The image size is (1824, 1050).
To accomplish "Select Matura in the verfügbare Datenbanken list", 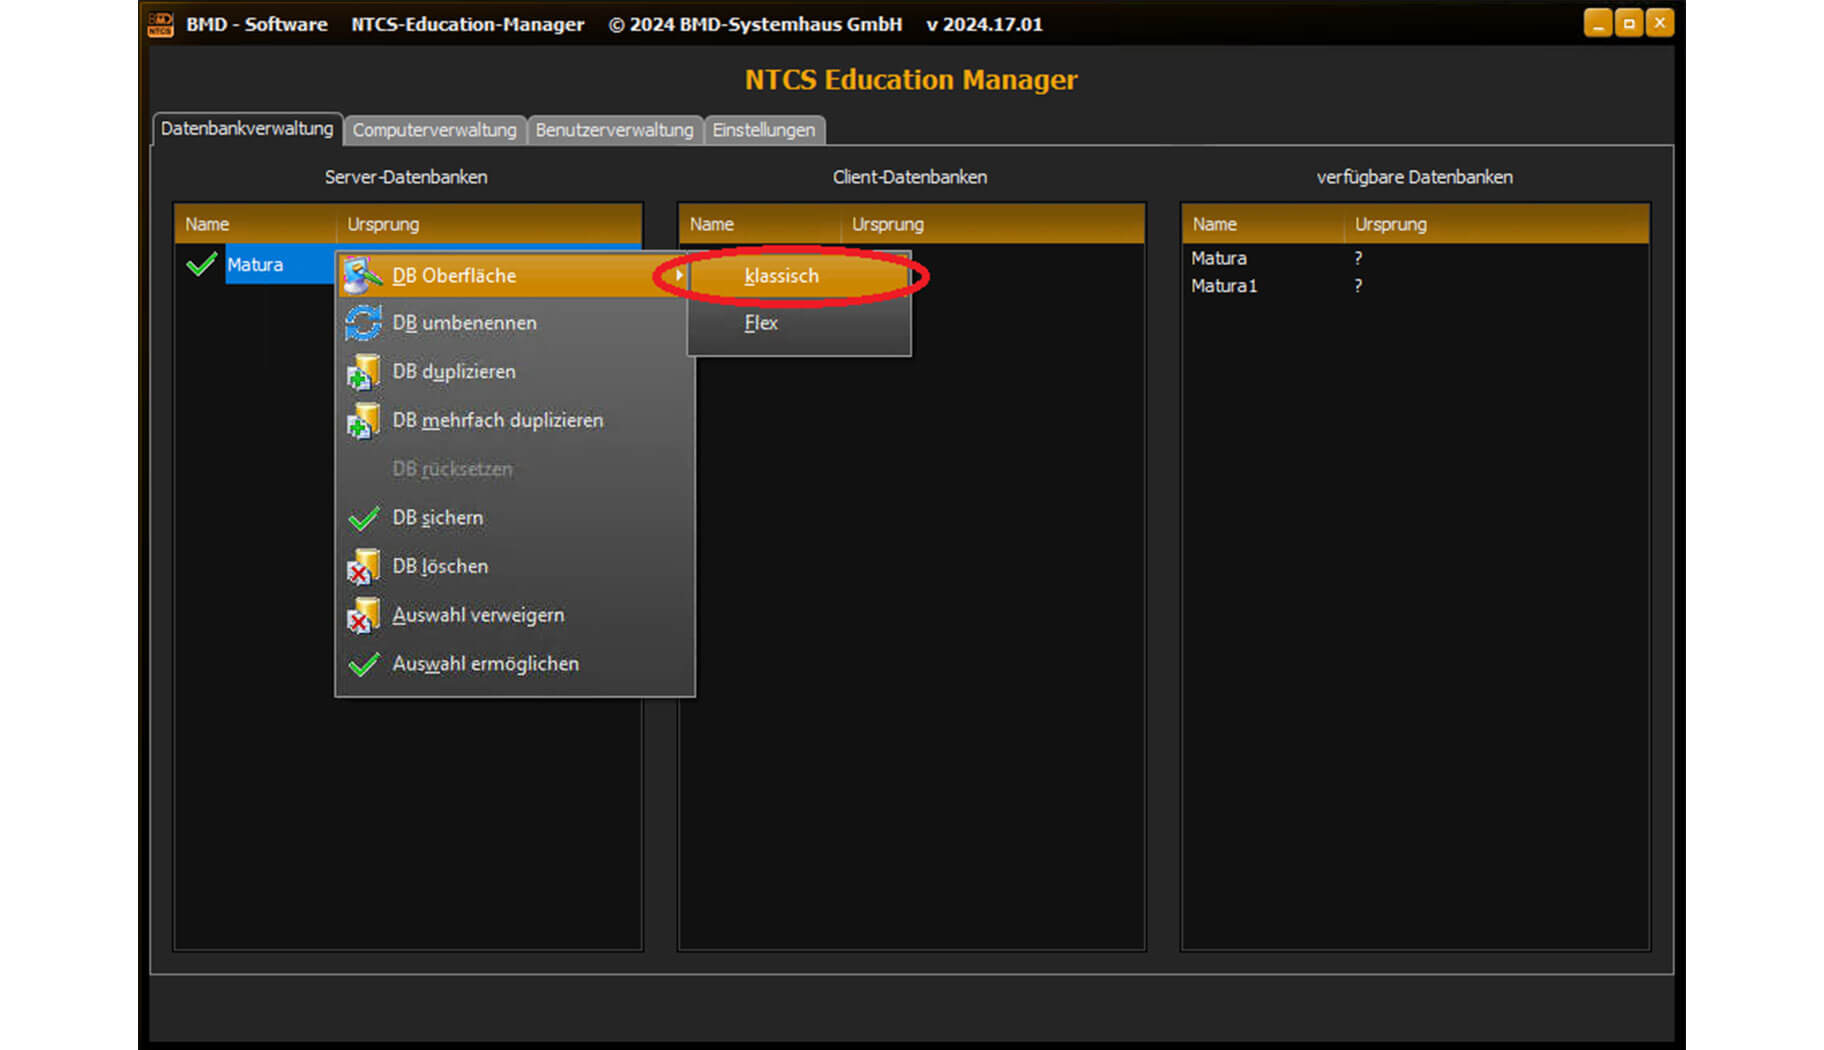I will point(1218,258).
